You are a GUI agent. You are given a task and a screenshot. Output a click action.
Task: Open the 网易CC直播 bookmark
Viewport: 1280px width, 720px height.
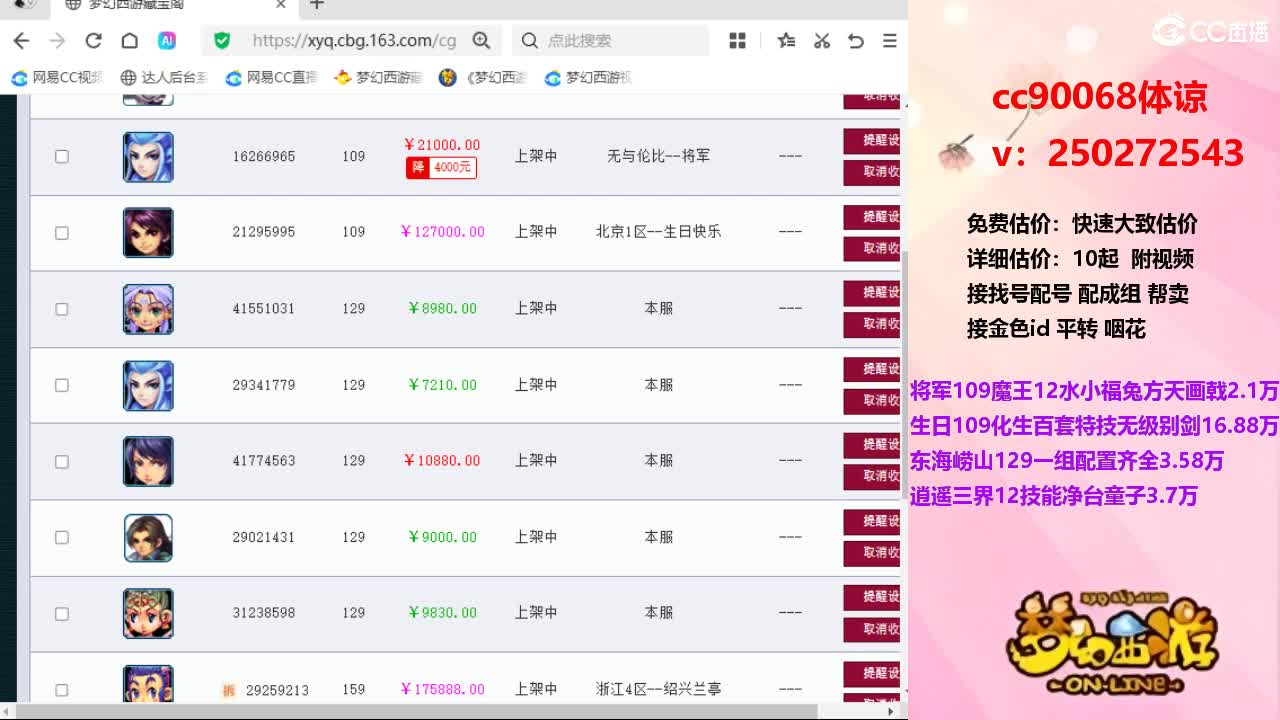click(271, 77)
